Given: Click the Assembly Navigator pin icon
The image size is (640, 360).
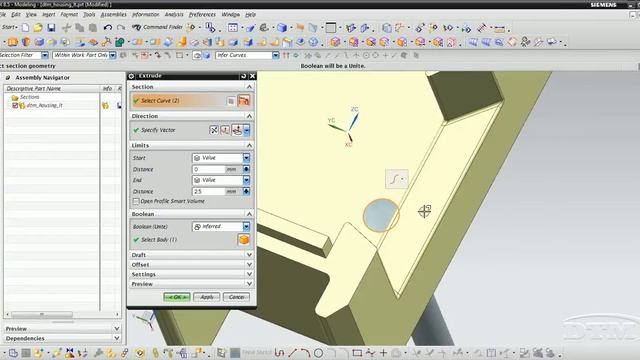Looking at the screenshot, I should 8,78.
